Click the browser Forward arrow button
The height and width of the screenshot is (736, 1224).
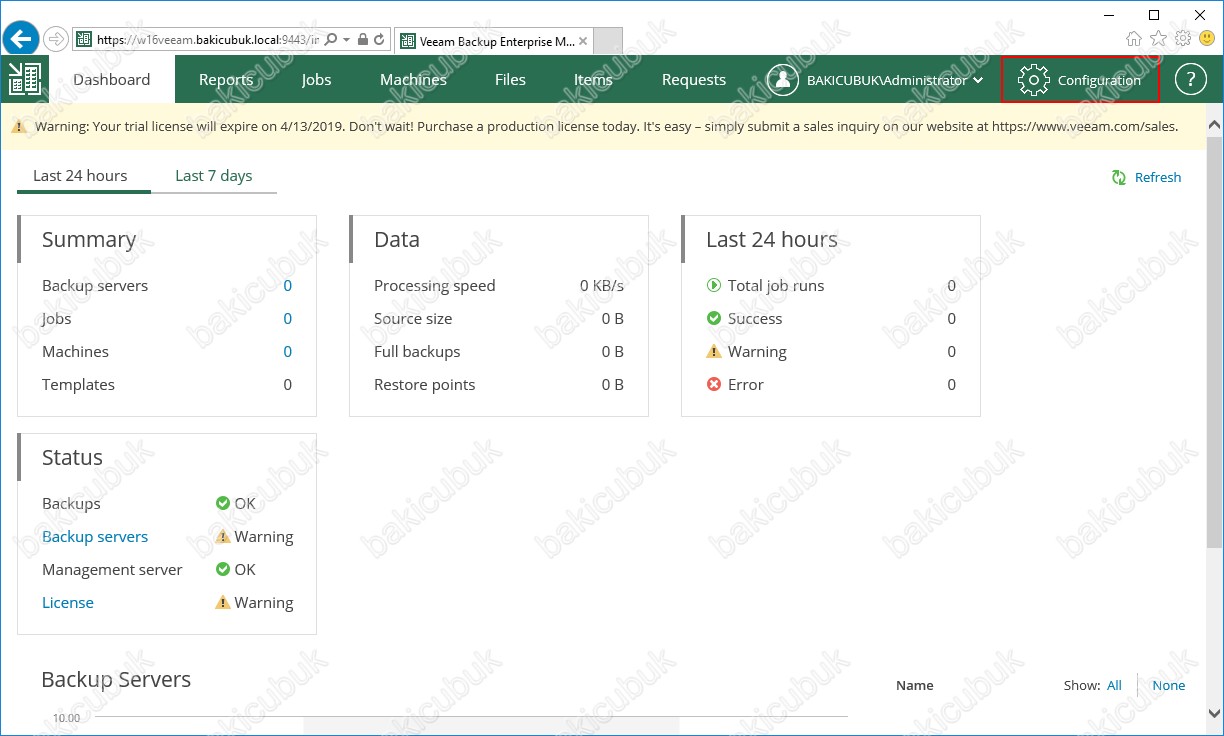tap(56, 39)
